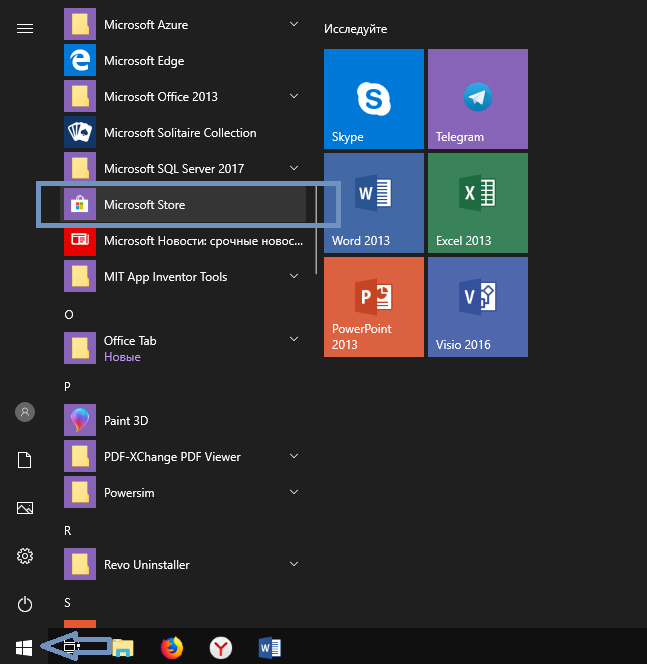Click the app list scrollbar
Viewport: 647px width, 664px height.
(x=316, y=231)
